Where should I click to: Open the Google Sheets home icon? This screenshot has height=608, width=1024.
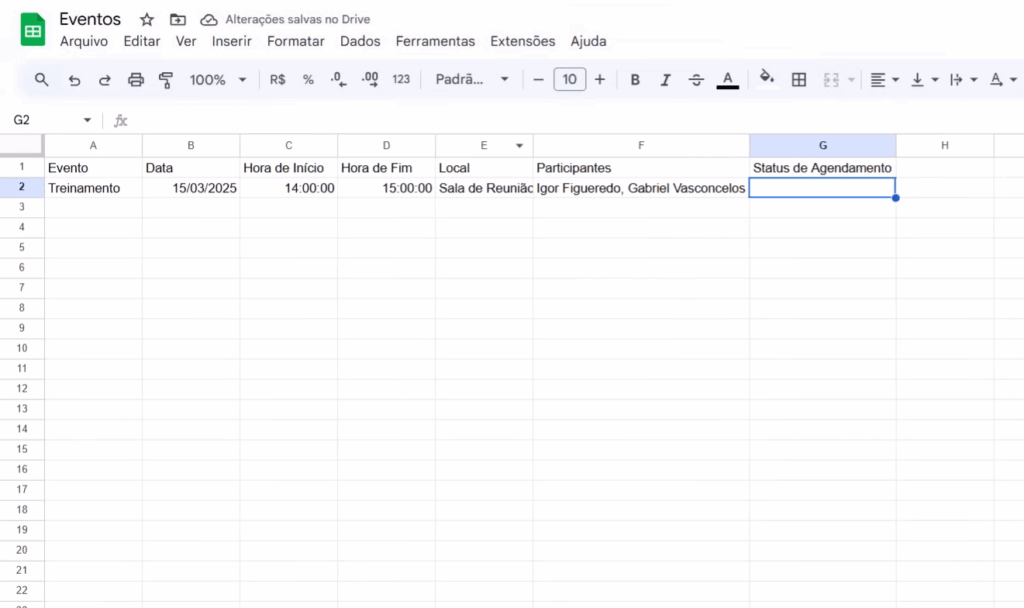coord(33,29)
